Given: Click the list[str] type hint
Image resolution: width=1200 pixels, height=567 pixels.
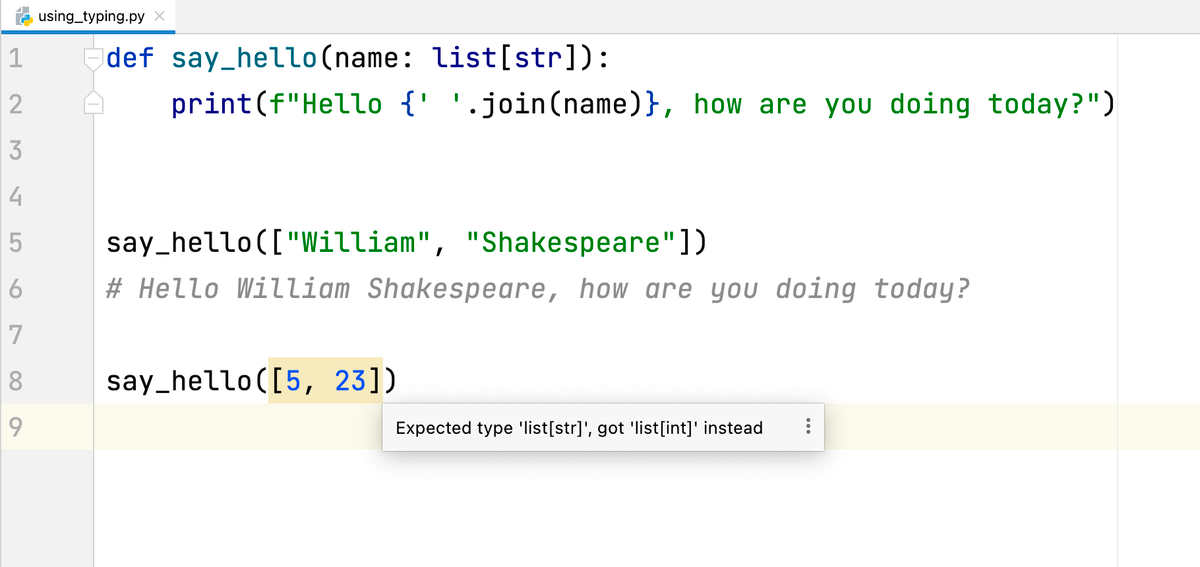Looking at the screenshot, I should click(x=506, y=58).
